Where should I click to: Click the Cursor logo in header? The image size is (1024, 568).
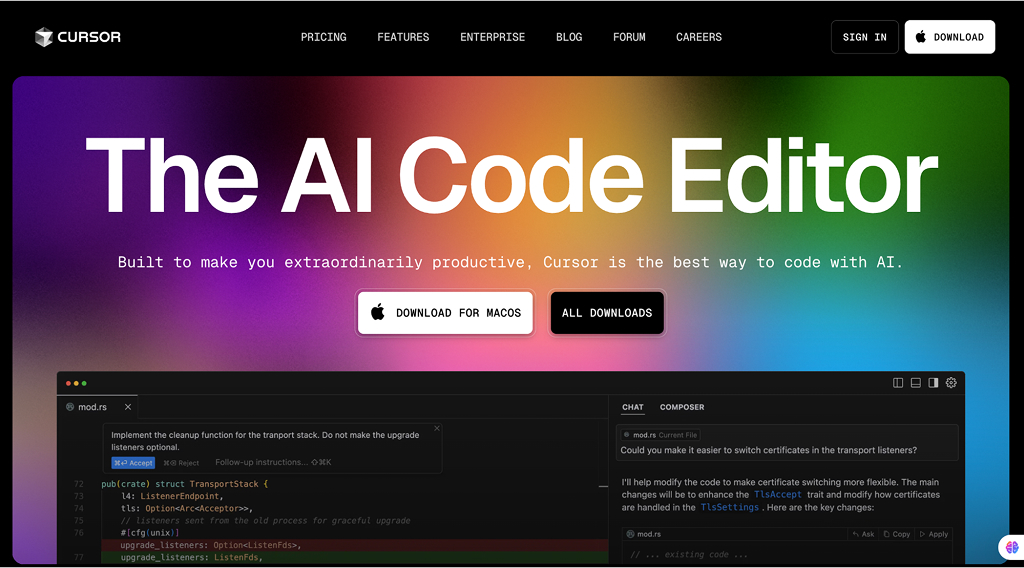point(78,37)
